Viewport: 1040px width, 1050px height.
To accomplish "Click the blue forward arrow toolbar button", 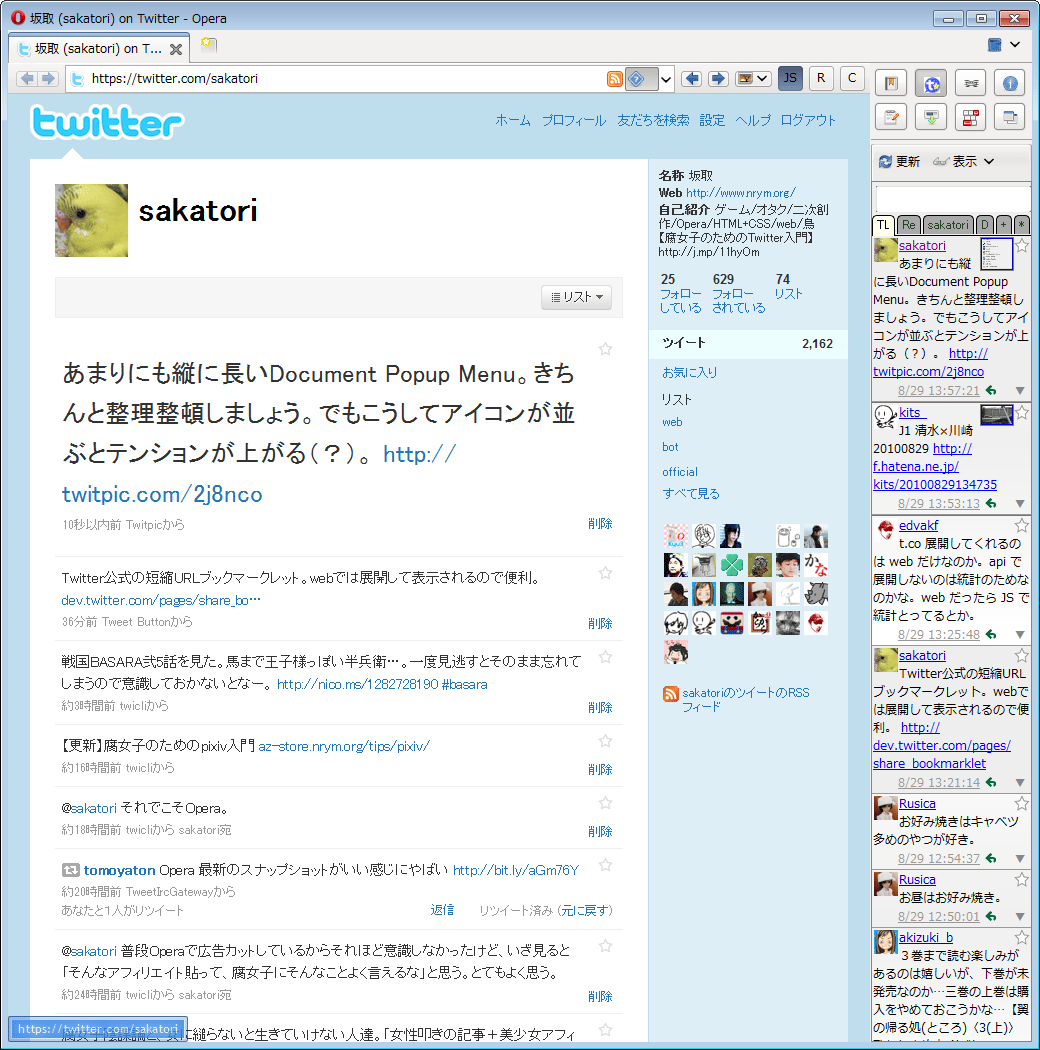I will 718,79.
